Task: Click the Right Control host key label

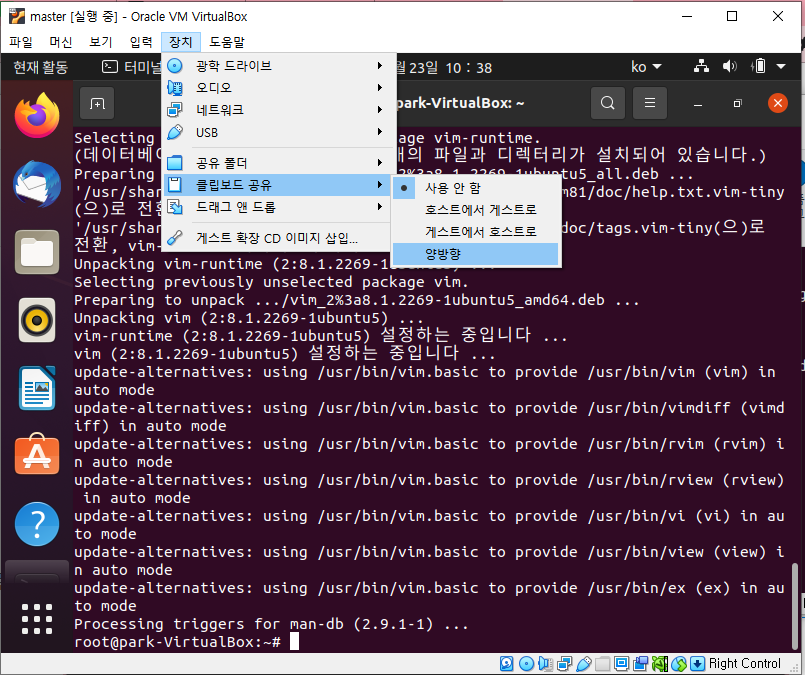Action: tap(744, 664)
